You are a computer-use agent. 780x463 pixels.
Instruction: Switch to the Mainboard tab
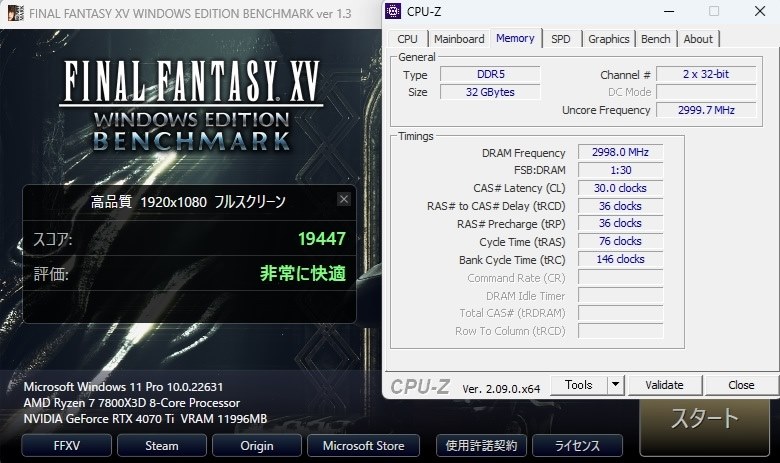[x=459, y=39]
